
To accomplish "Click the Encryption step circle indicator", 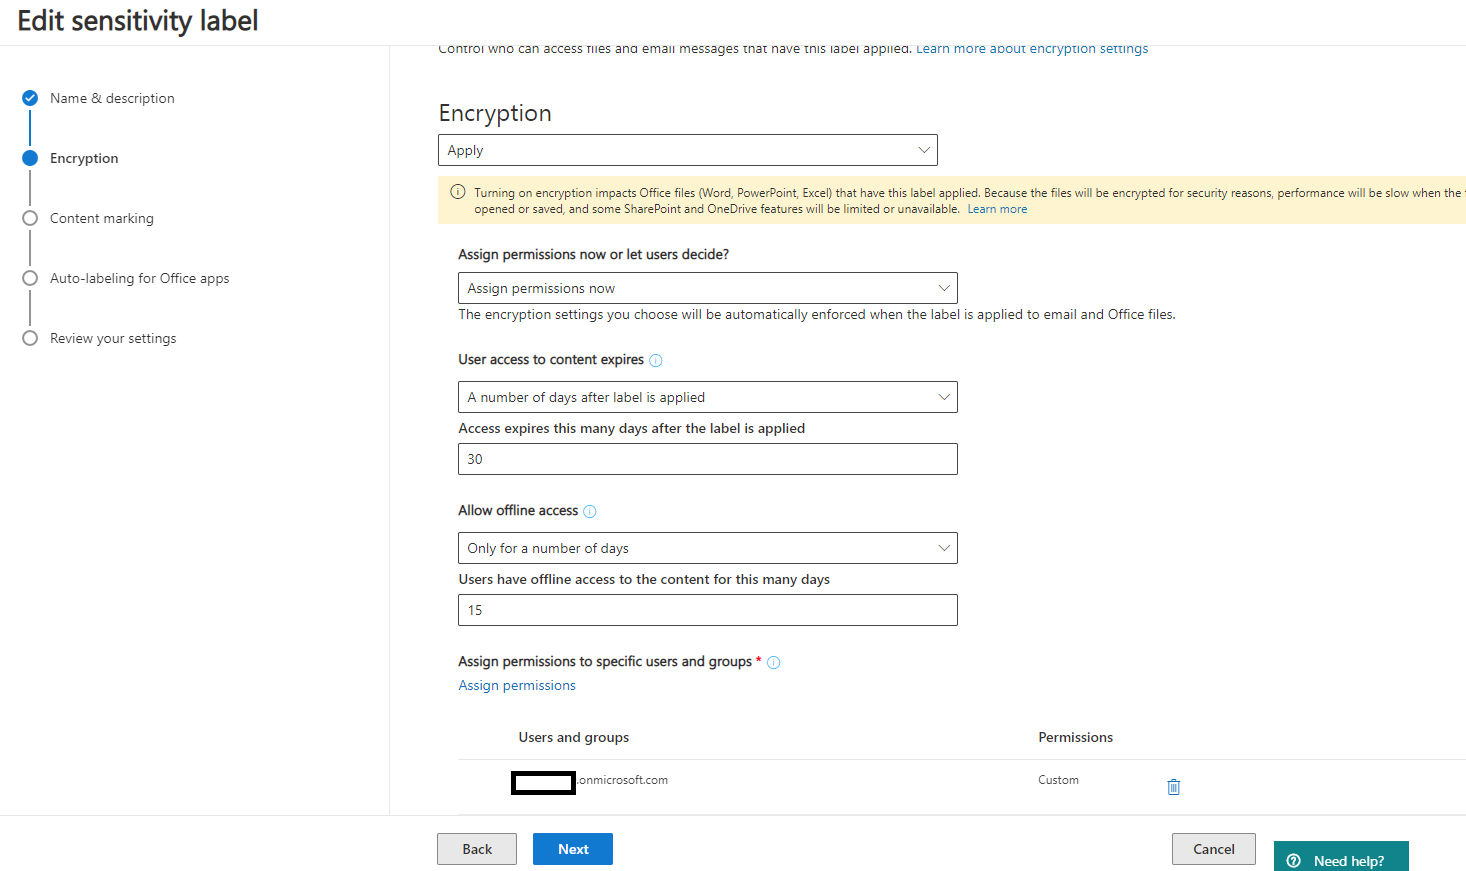I will point(30,158).
